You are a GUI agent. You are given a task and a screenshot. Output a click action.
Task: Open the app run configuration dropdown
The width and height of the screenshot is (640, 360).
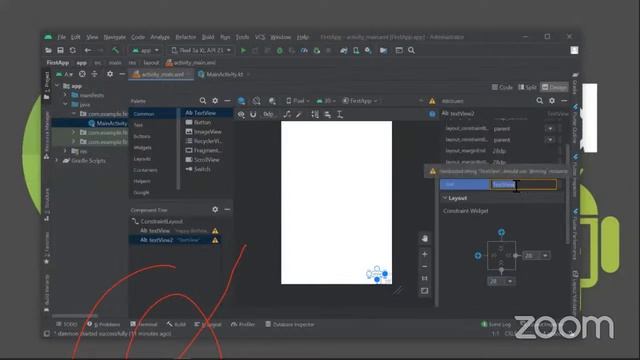point(145,51)
